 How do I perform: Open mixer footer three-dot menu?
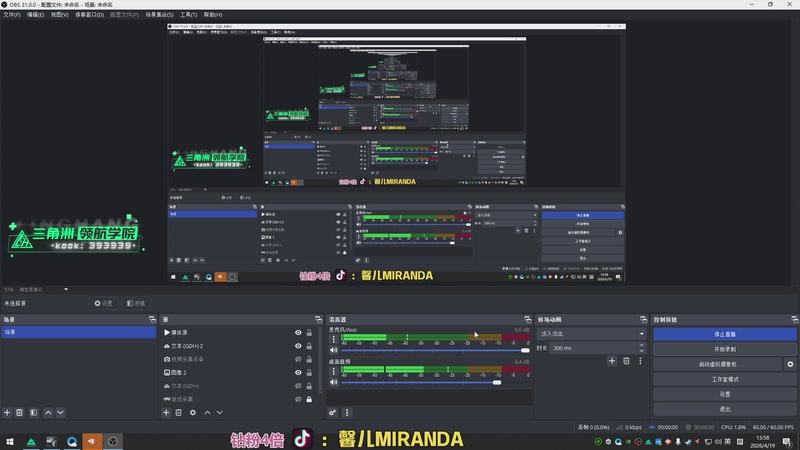coord(347,412)
